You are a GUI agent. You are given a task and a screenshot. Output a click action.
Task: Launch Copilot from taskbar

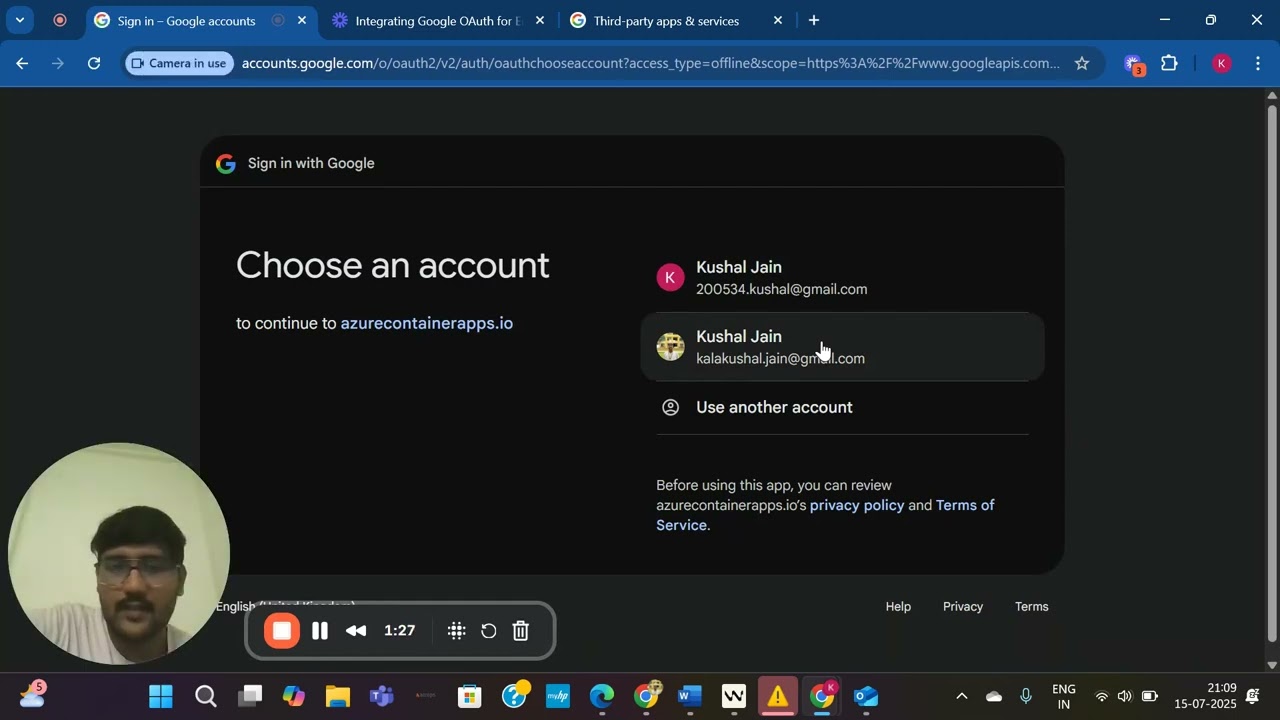pyautogui.click(x=294, y=696)
